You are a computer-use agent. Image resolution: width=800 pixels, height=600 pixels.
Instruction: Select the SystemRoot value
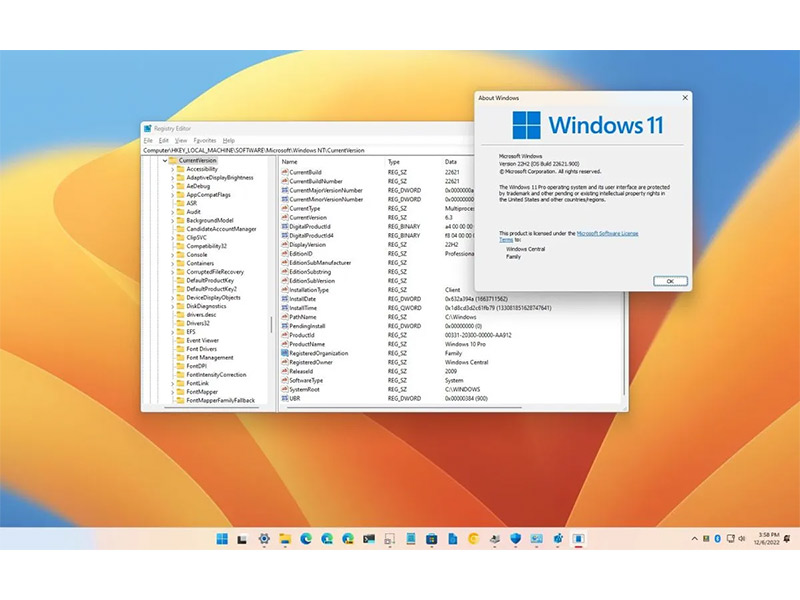point(305,389)
